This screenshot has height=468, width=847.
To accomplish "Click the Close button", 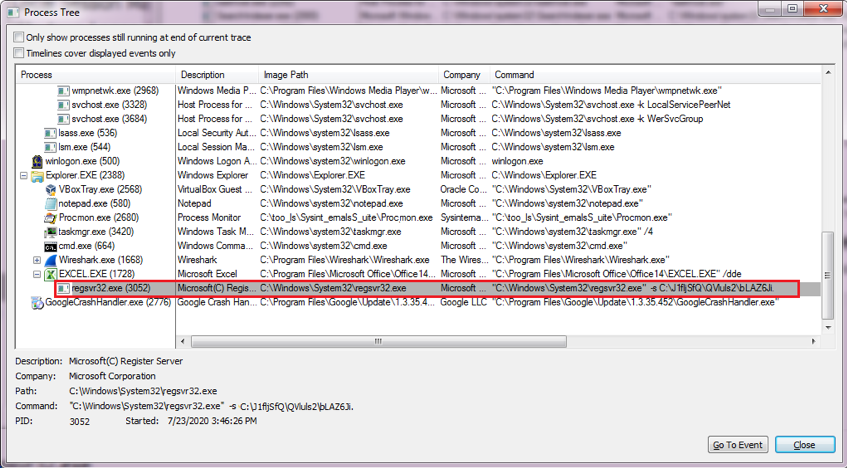I will tap(804, 445).
